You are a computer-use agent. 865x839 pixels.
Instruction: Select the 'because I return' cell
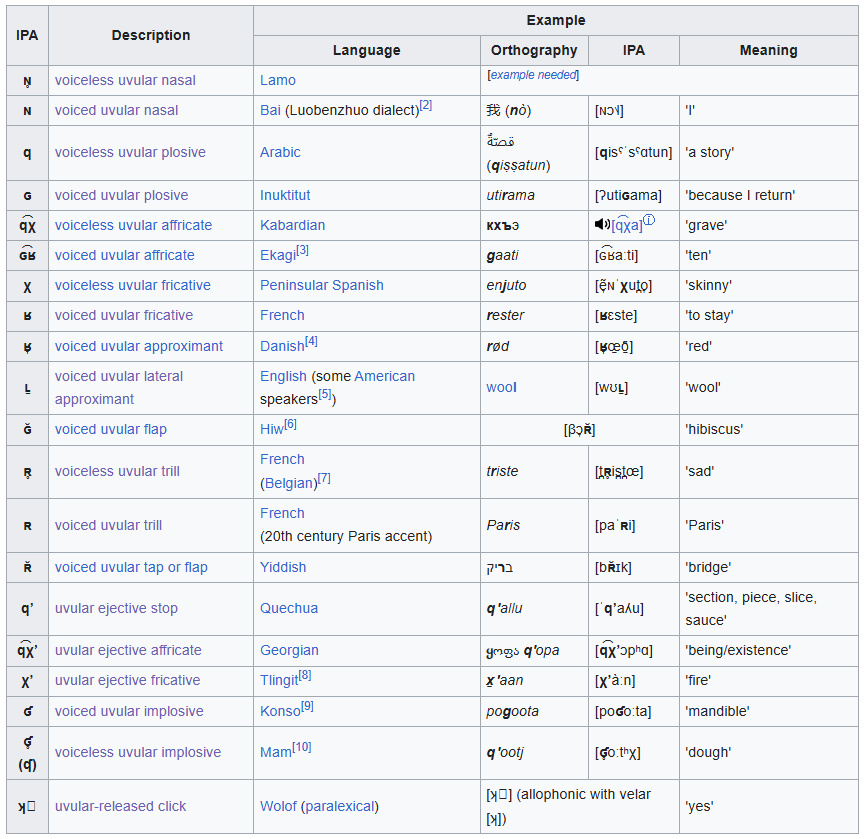pyautogui.click(x=768, y=195)
